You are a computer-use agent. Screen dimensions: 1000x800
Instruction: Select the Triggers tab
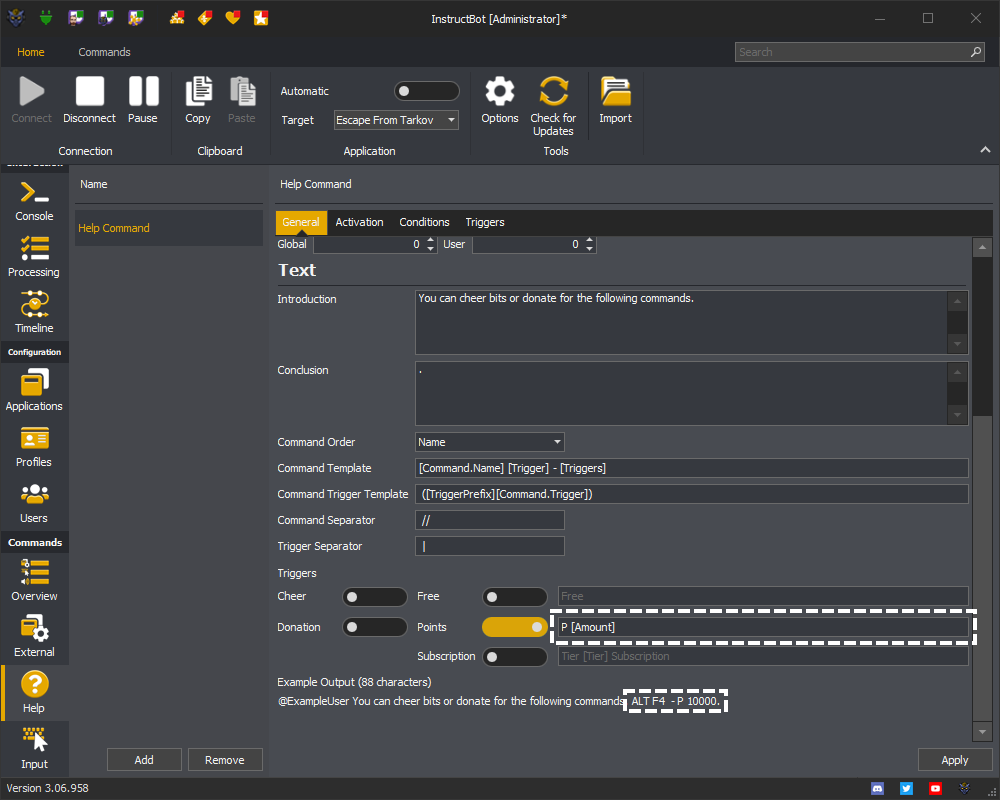click(485, 222)
